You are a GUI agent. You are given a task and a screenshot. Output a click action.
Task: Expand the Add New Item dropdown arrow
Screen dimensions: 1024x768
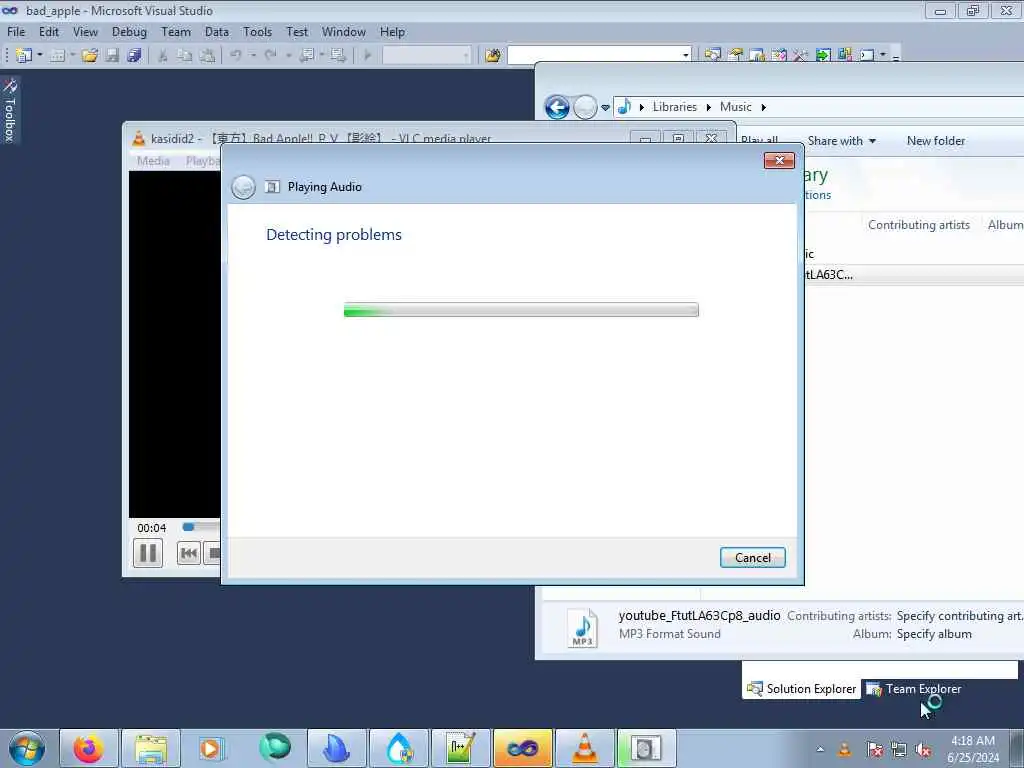pyautogui.click(x=72, y=56)
